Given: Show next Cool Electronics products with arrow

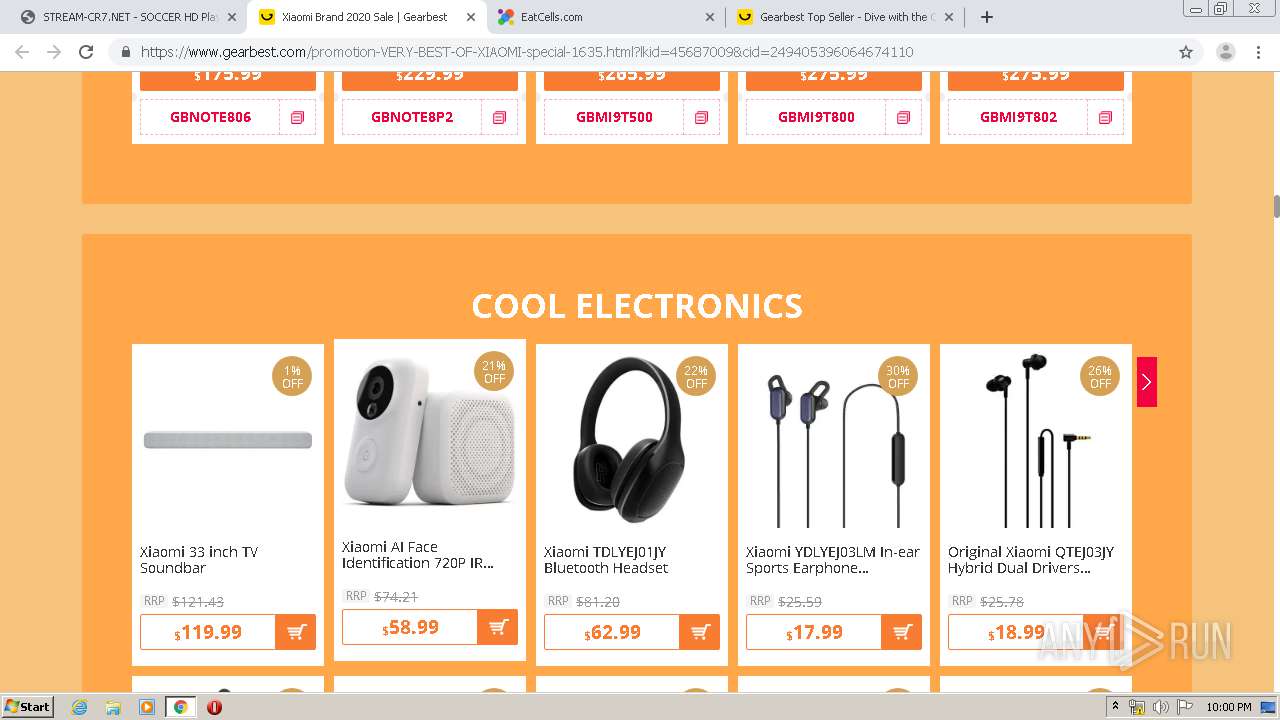Looking at the screenshot, I should (1146, 382).
